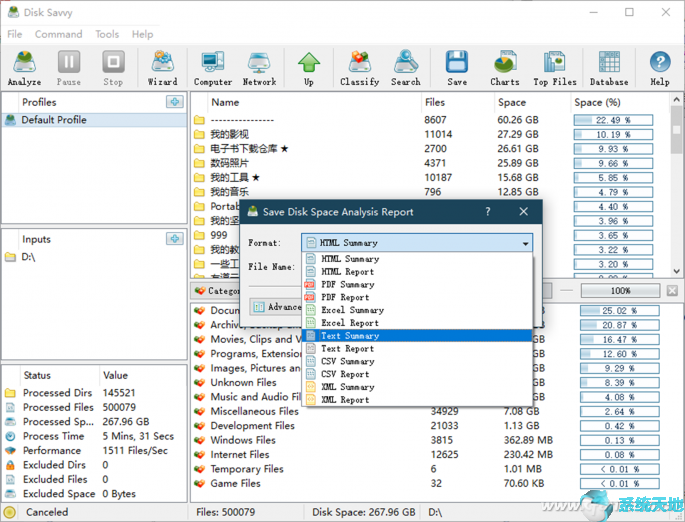The image size is (685, 522).
Task: Sort by Space column header
Action: pos(512,102)
